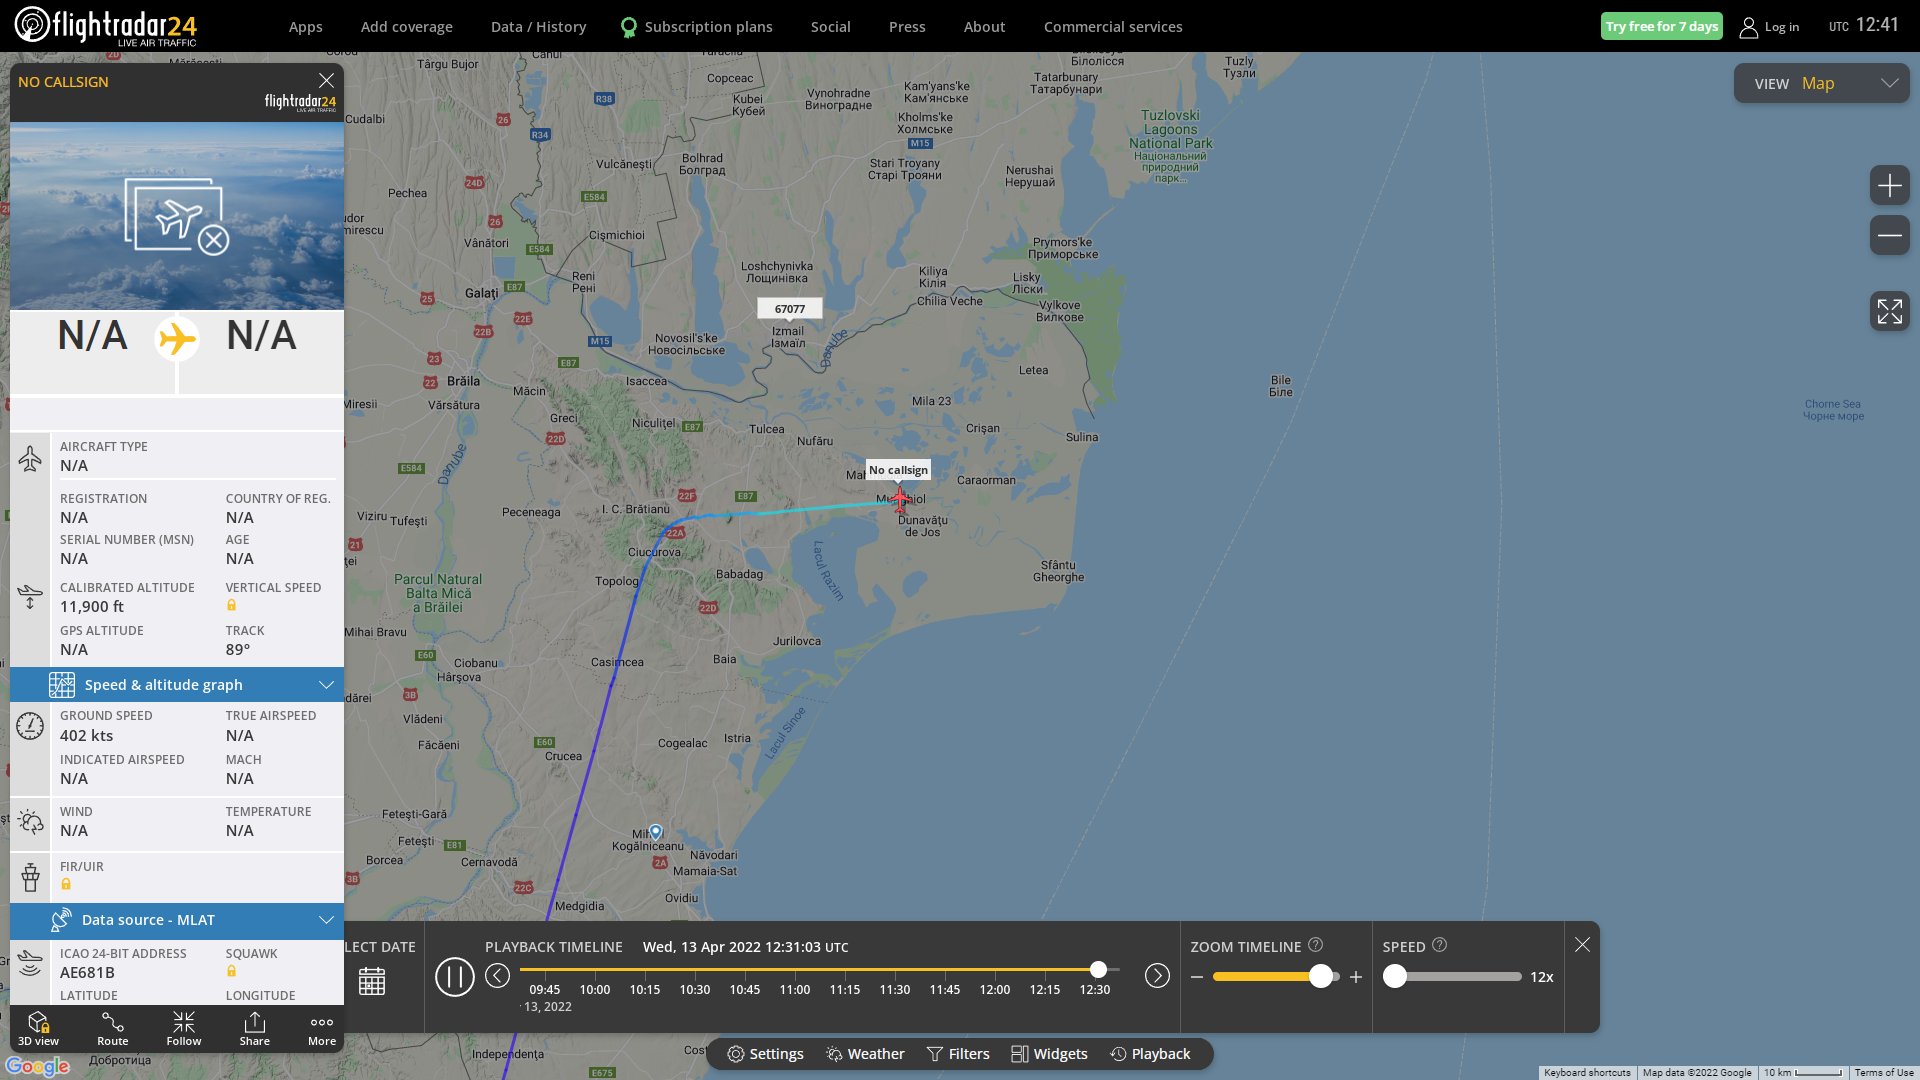
Task: Collapse Data source - MLAT section
Action: pos(325,920)
